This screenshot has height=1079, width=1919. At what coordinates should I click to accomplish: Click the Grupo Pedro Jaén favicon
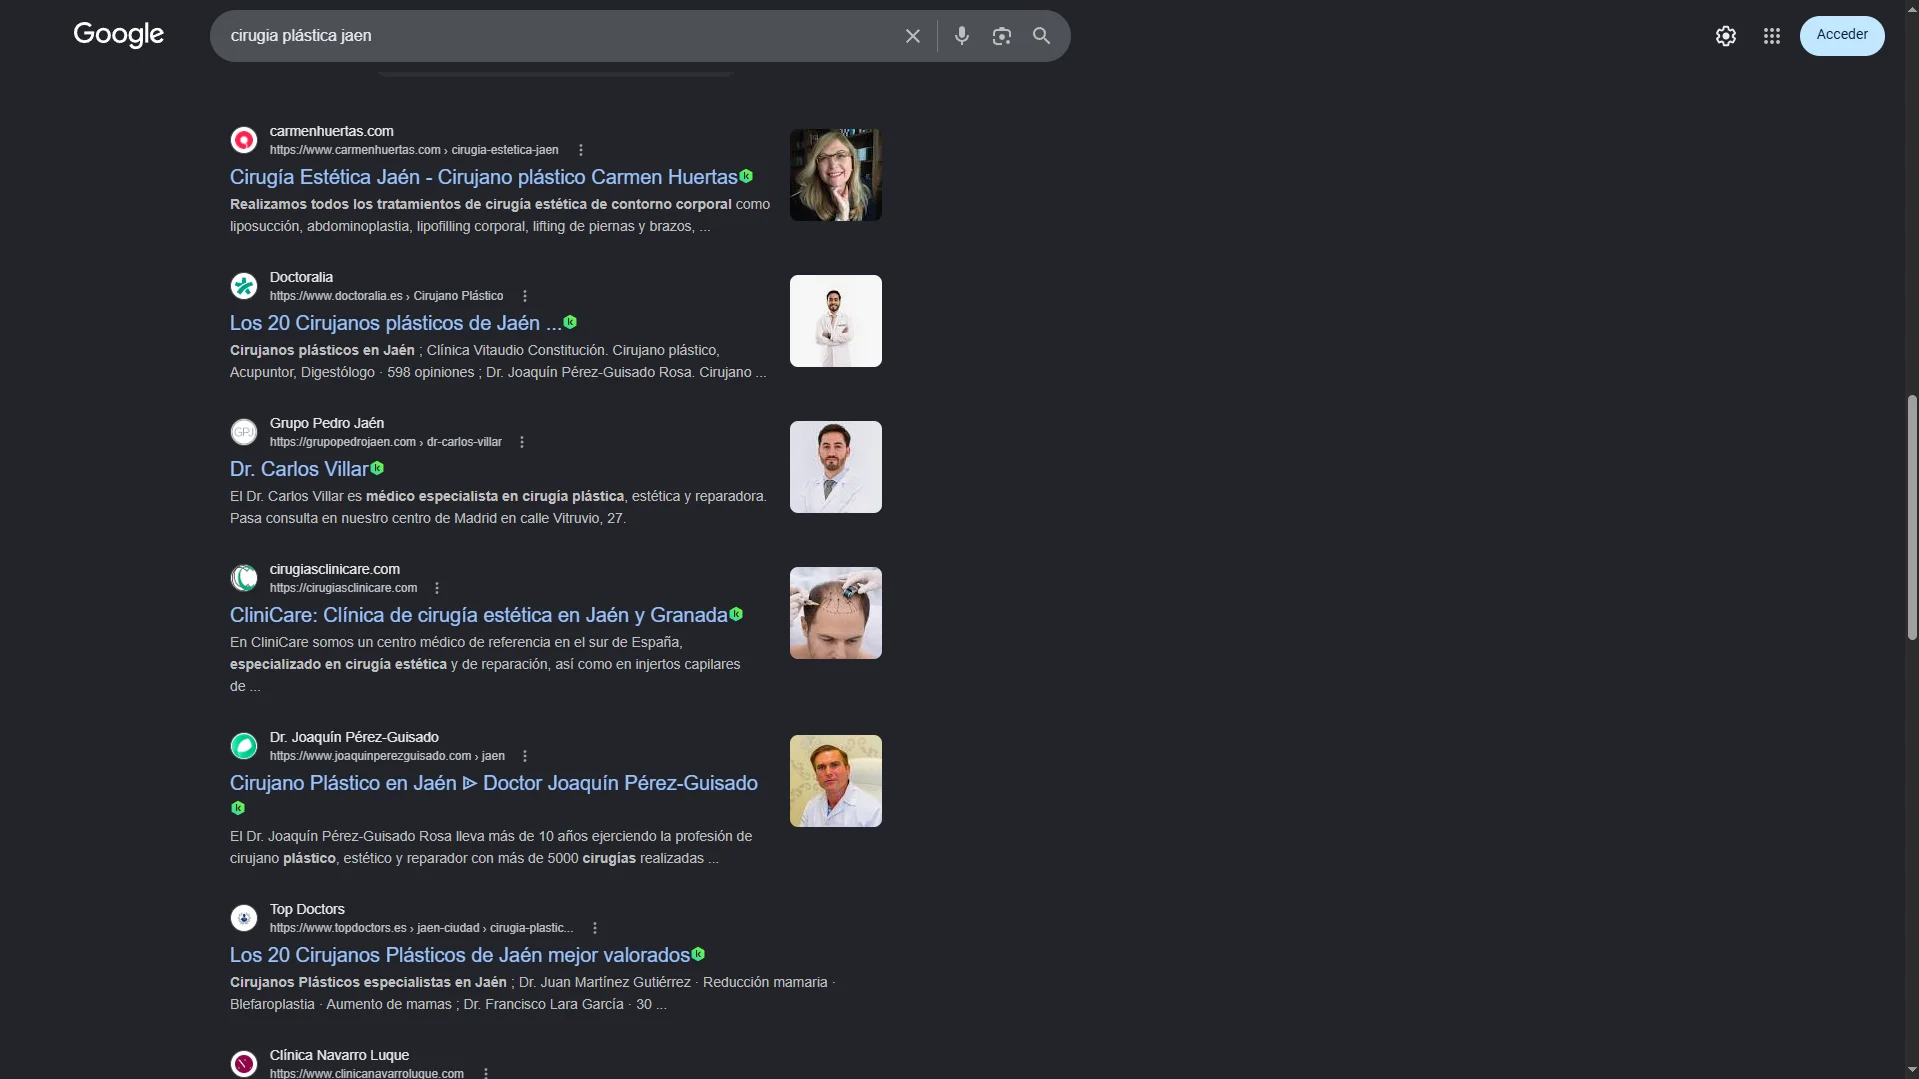point(244,432)
